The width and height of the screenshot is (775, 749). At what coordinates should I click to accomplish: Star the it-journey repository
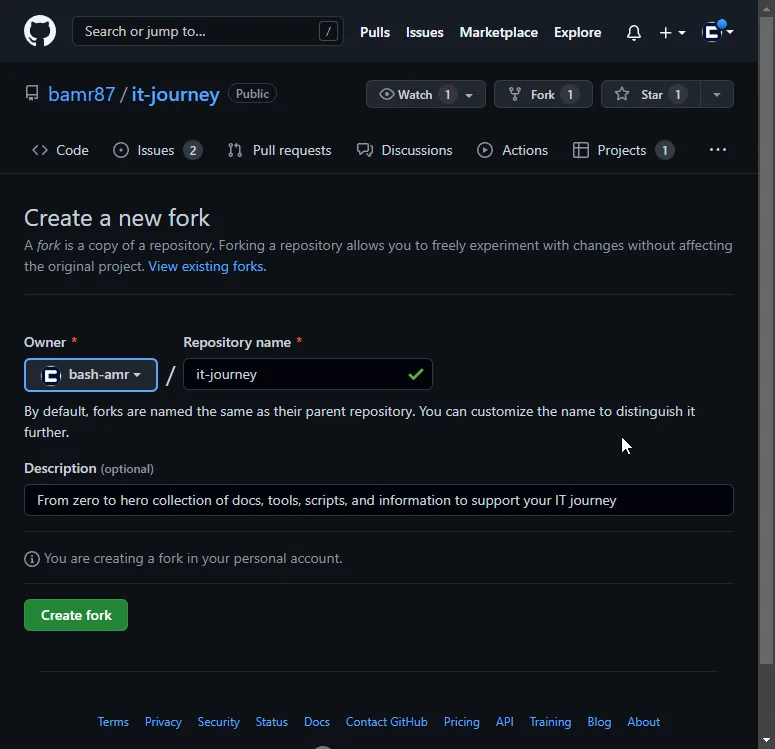click(650, 94)
